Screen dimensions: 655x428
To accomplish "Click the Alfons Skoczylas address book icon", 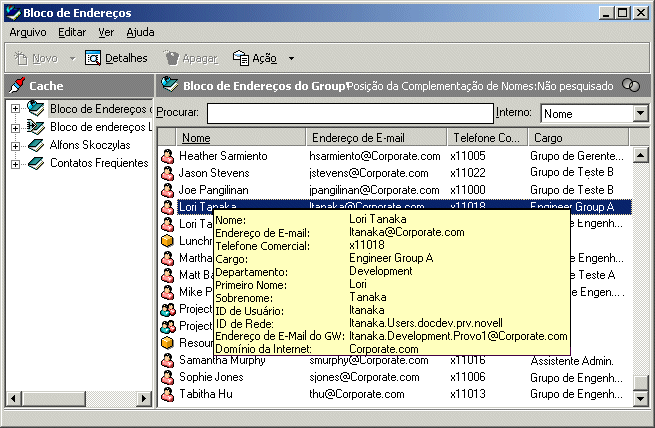I will tap(36, 145).
